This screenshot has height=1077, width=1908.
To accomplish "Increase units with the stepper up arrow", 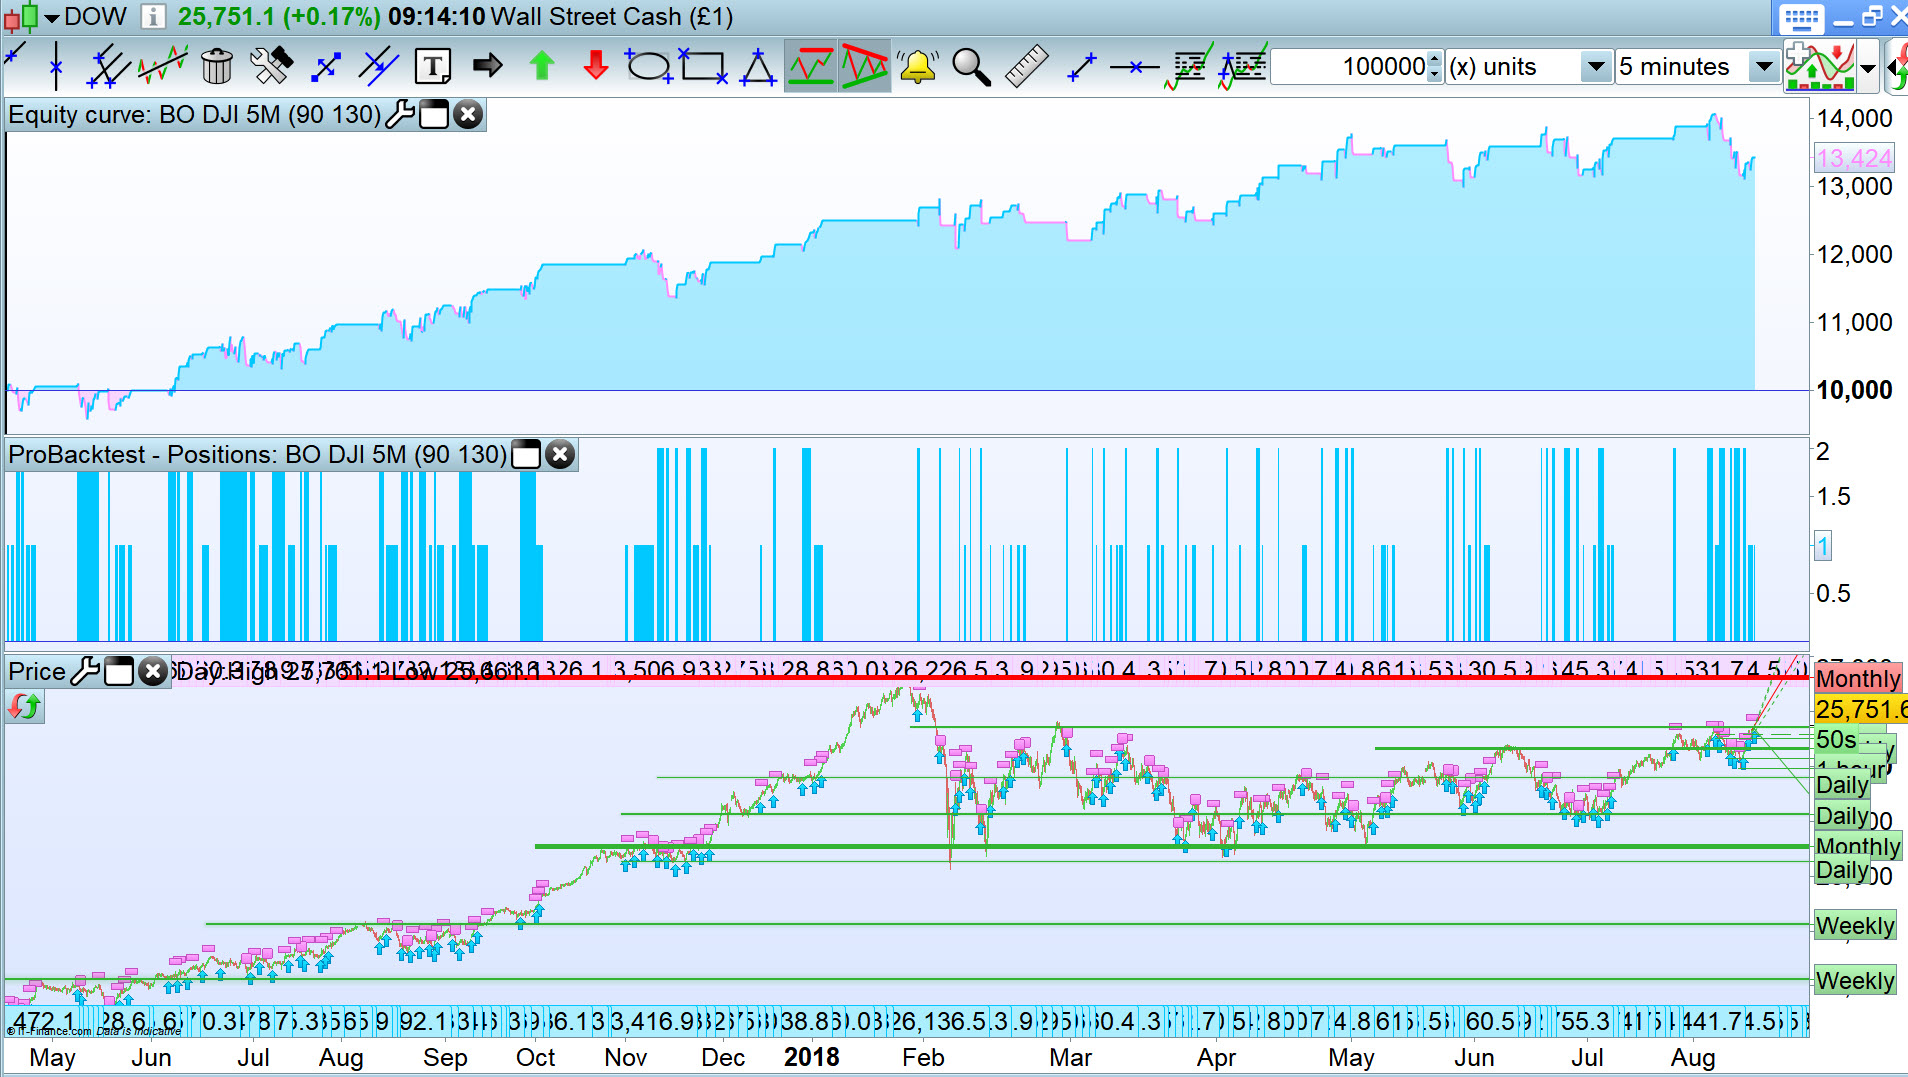I will (x=1435, y=58).
